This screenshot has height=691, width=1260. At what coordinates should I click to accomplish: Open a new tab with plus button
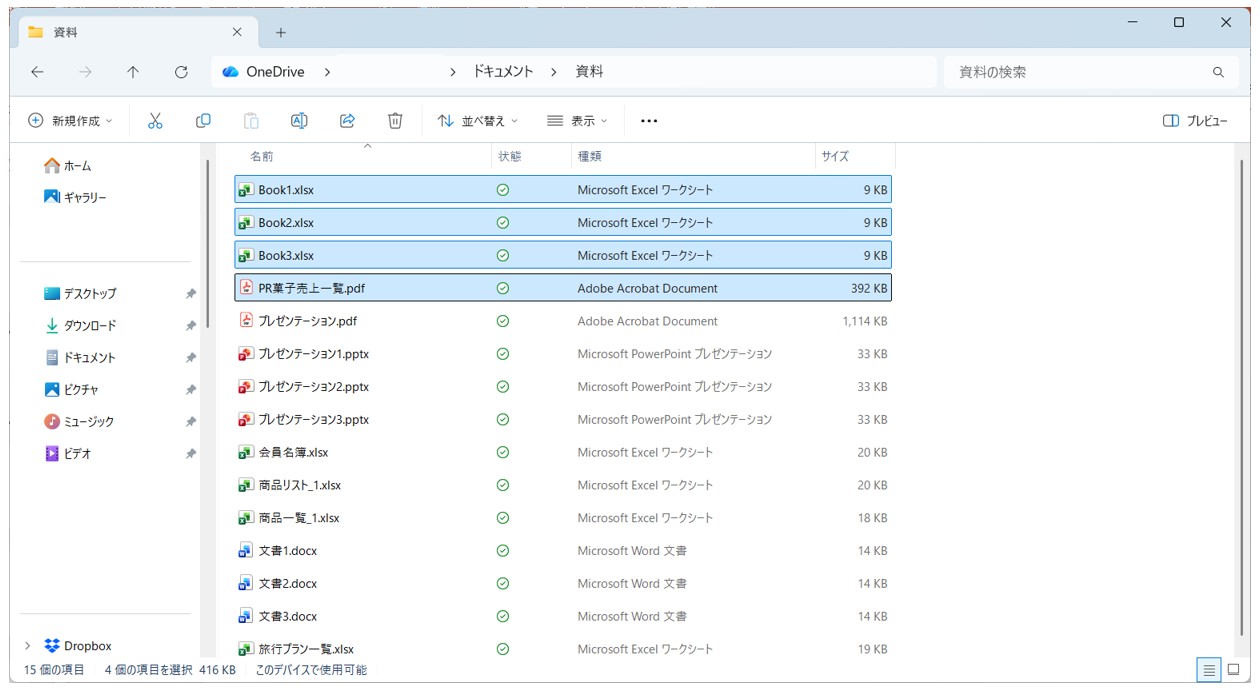pos(281,33)
